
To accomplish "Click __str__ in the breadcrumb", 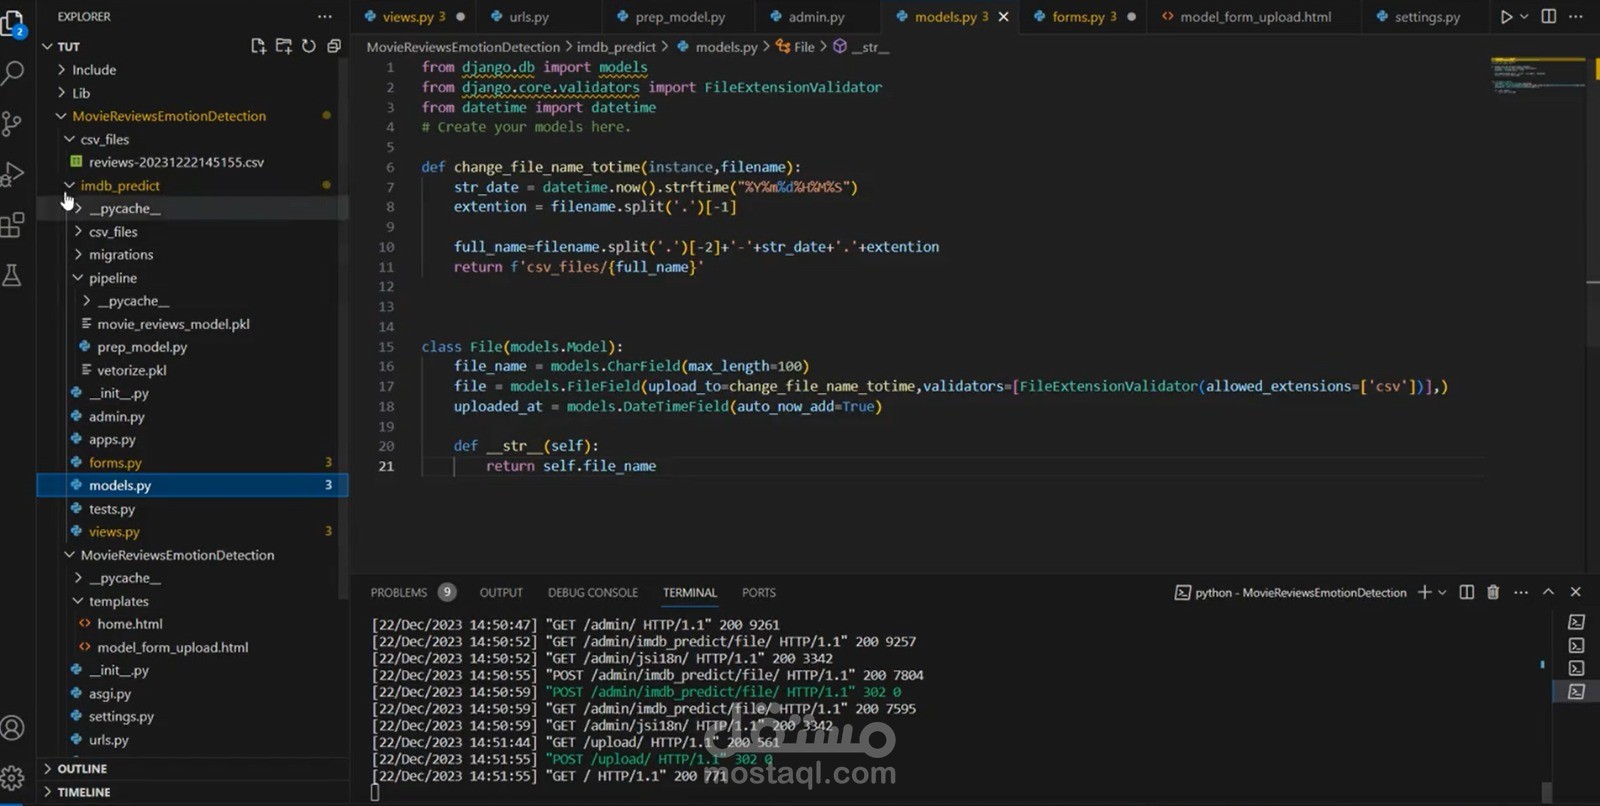I will [861, 47].
